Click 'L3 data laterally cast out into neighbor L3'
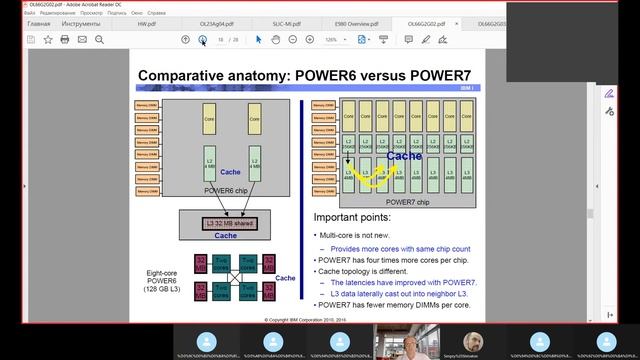 399,294
